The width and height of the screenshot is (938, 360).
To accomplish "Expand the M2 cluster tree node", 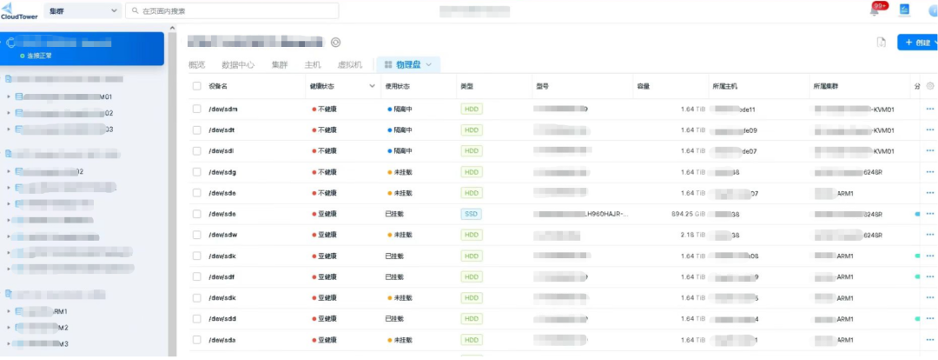I will pyautogui.click(x=8, y=328).
